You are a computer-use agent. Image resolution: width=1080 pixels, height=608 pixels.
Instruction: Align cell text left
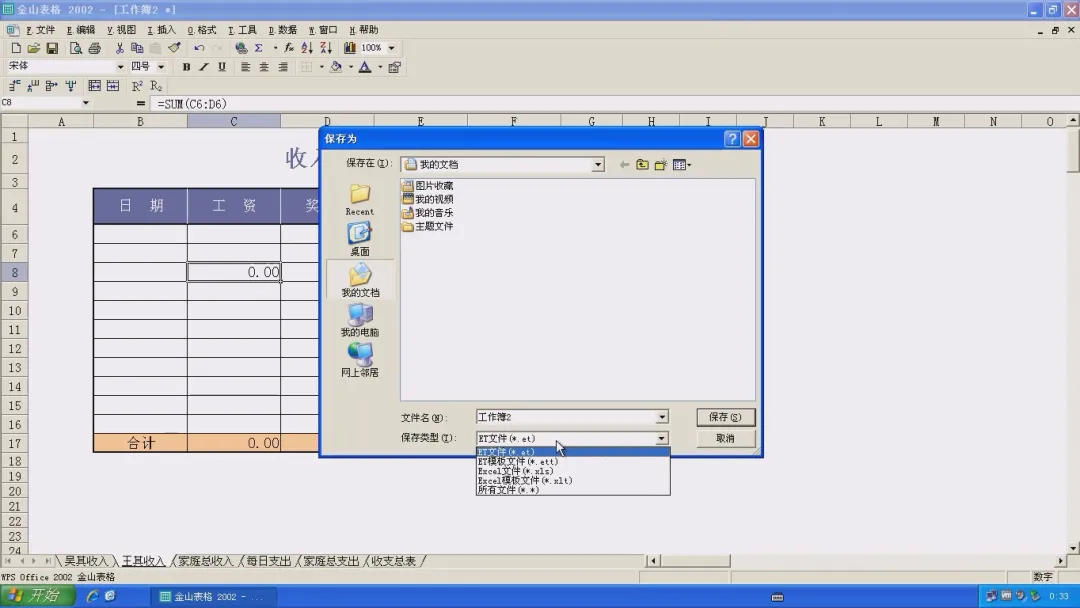245,67
